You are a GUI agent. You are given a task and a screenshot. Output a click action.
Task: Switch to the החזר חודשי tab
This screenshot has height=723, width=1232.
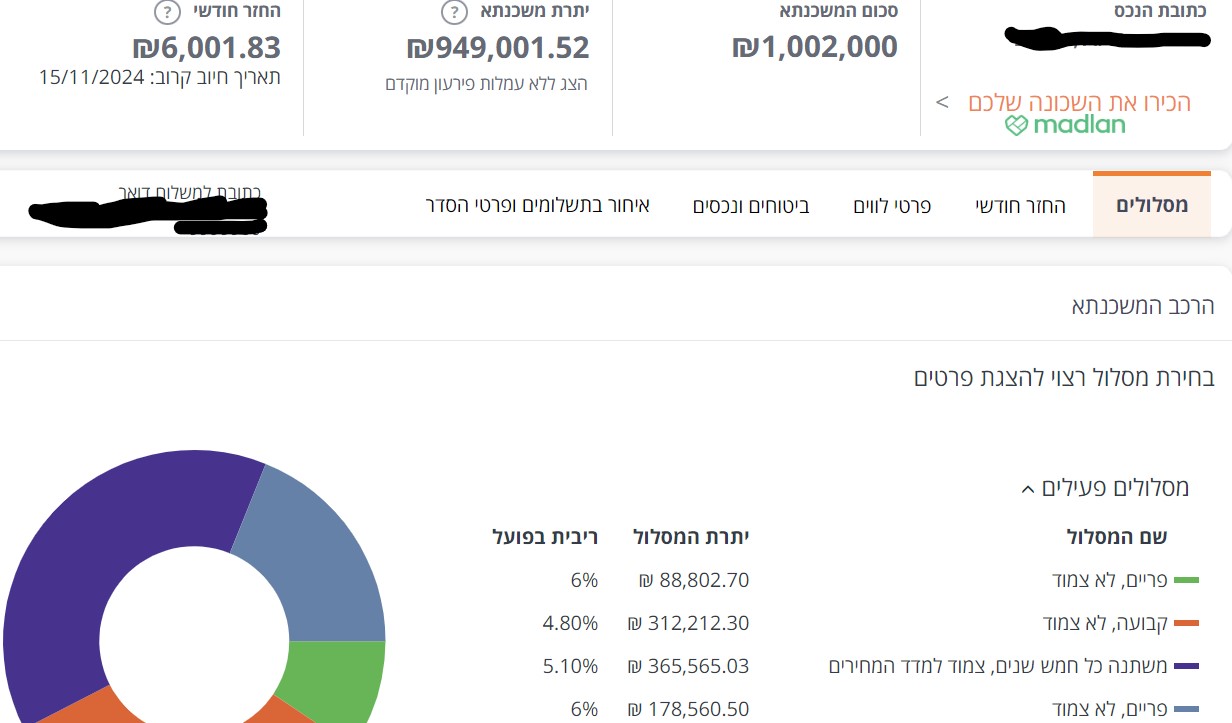[x=1021, y=206]
